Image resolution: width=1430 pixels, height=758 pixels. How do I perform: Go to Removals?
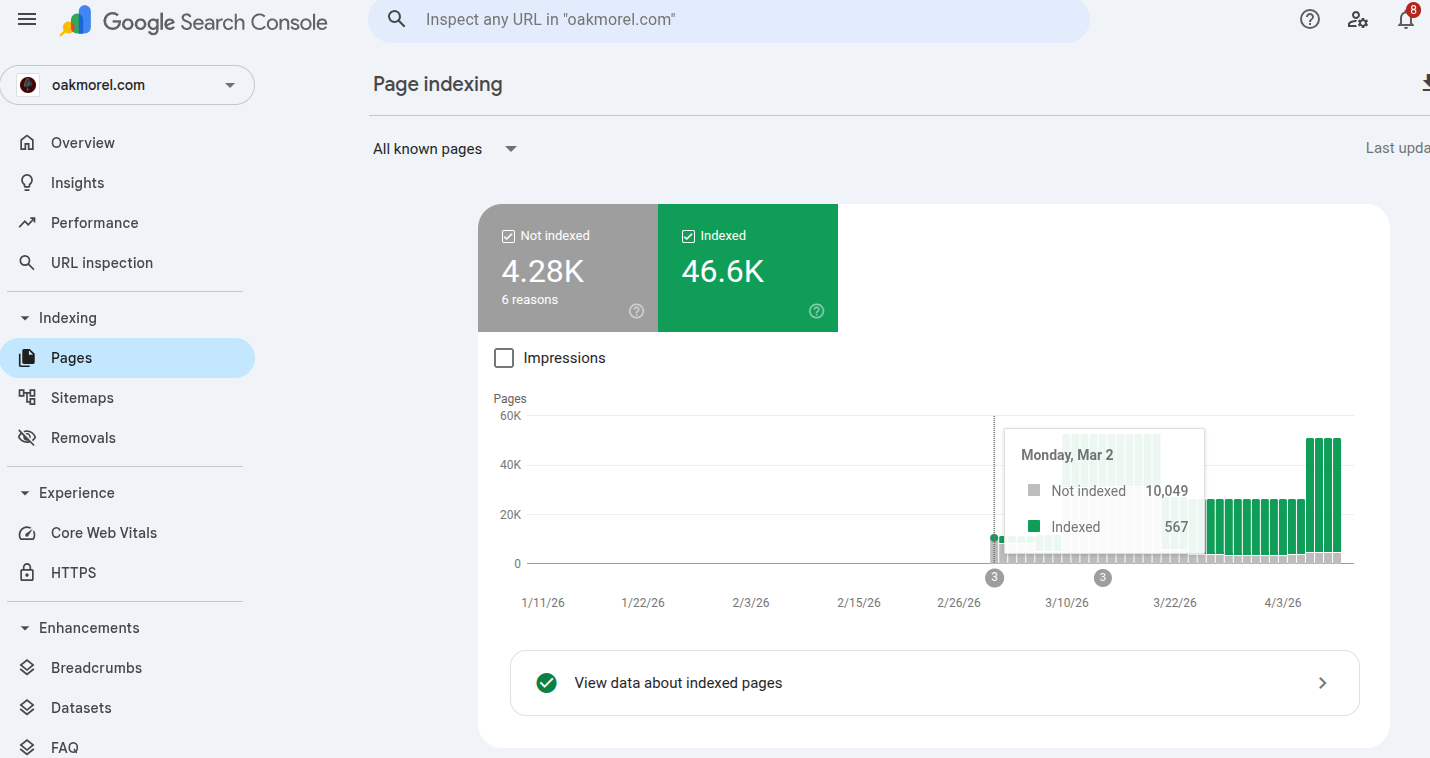coord(127,438)
